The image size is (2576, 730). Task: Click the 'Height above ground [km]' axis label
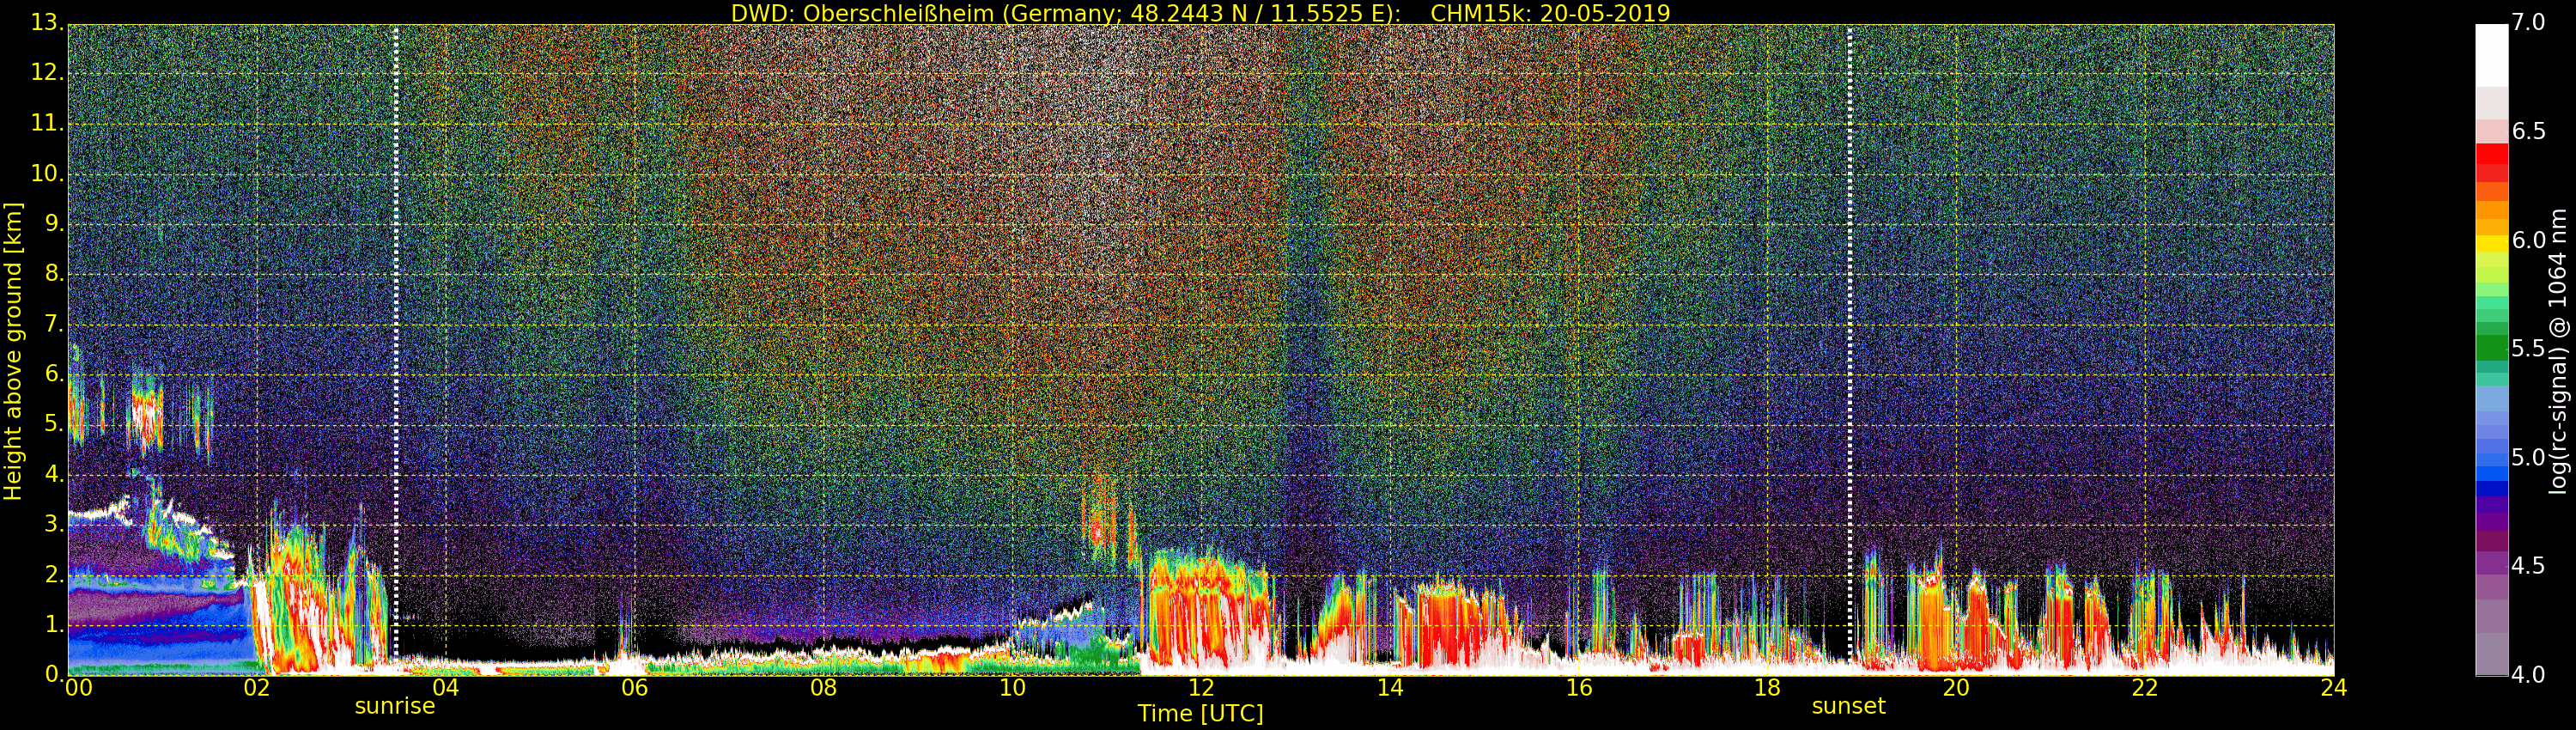click(13, 350)
